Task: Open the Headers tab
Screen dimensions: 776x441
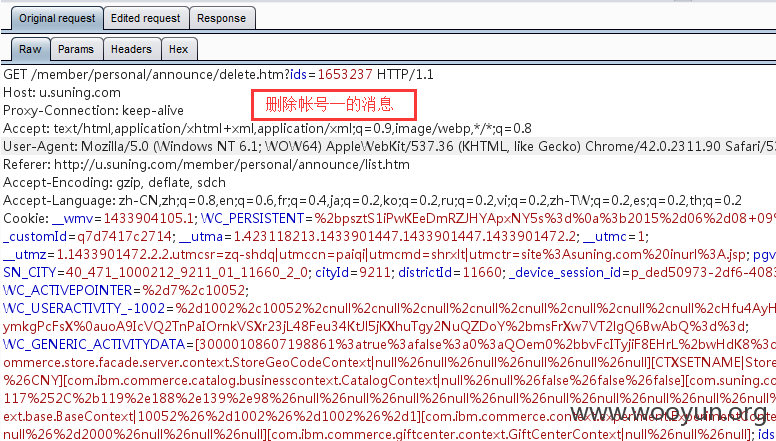Action: click(131, 49)
